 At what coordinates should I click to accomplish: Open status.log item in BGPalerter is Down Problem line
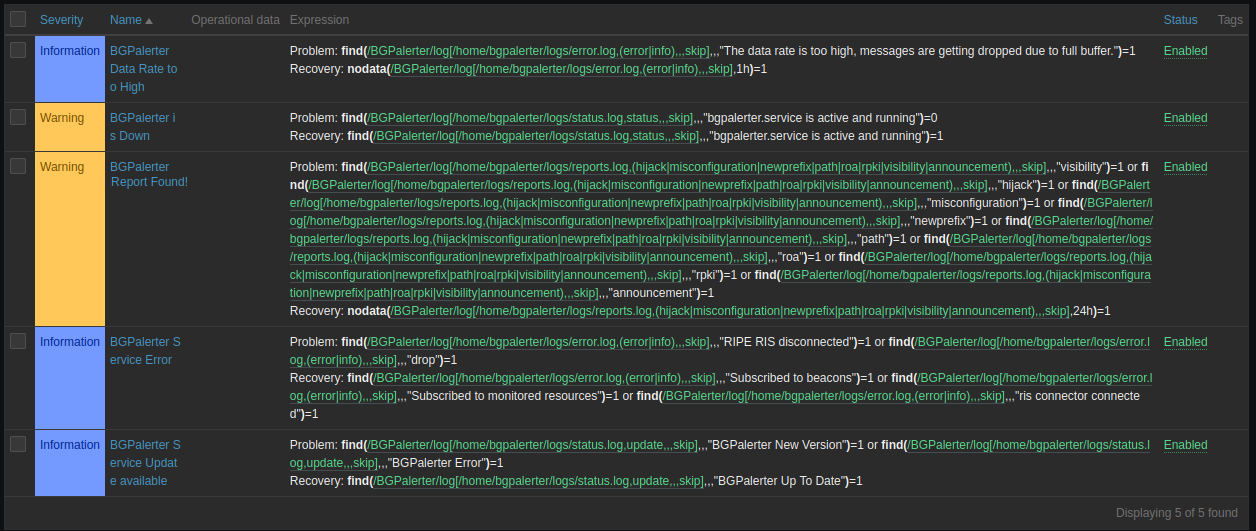point(530,118)
